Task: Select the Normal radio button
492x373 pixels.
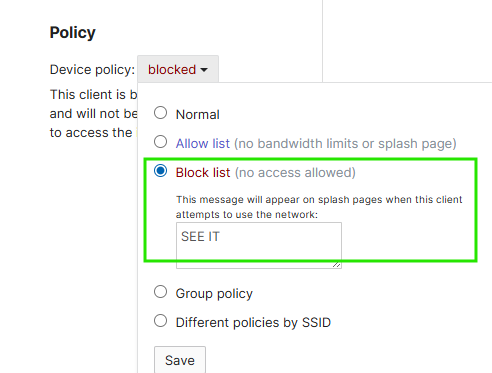Action: [160, 113]
